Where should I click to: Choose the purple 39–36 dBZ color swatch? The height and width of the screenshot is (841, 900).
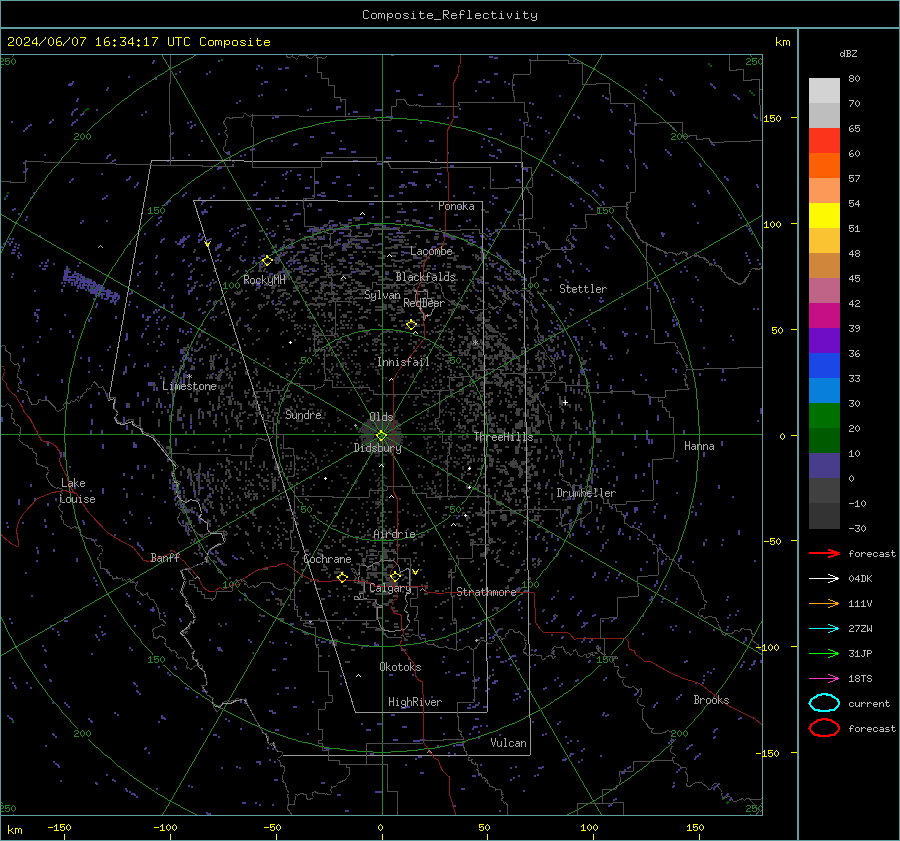click(824, 341)
